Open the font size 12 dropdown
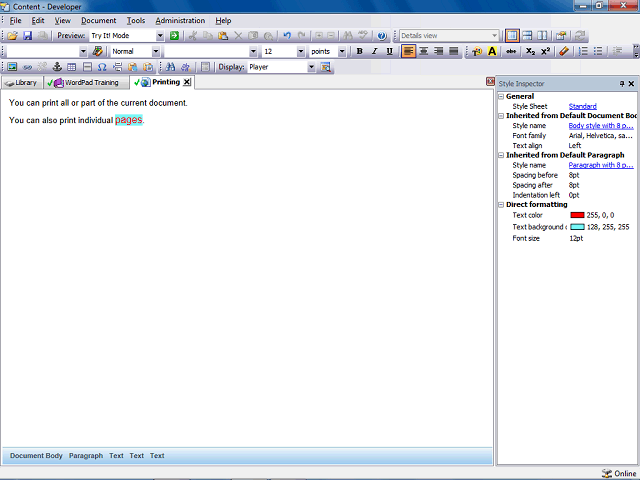The width and height of the screenshot is (640, 480). pos(301,51)
